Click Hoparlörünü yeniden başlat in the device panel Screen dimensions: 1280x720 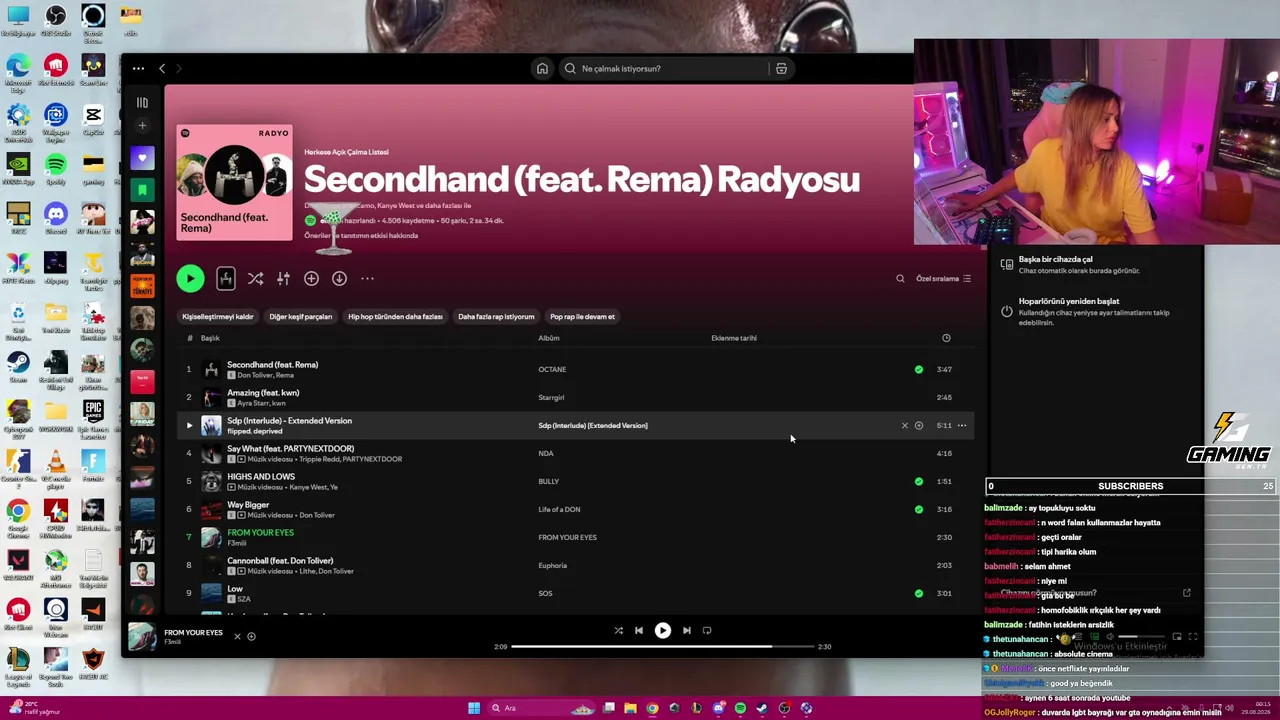[x=1094, y=312]
